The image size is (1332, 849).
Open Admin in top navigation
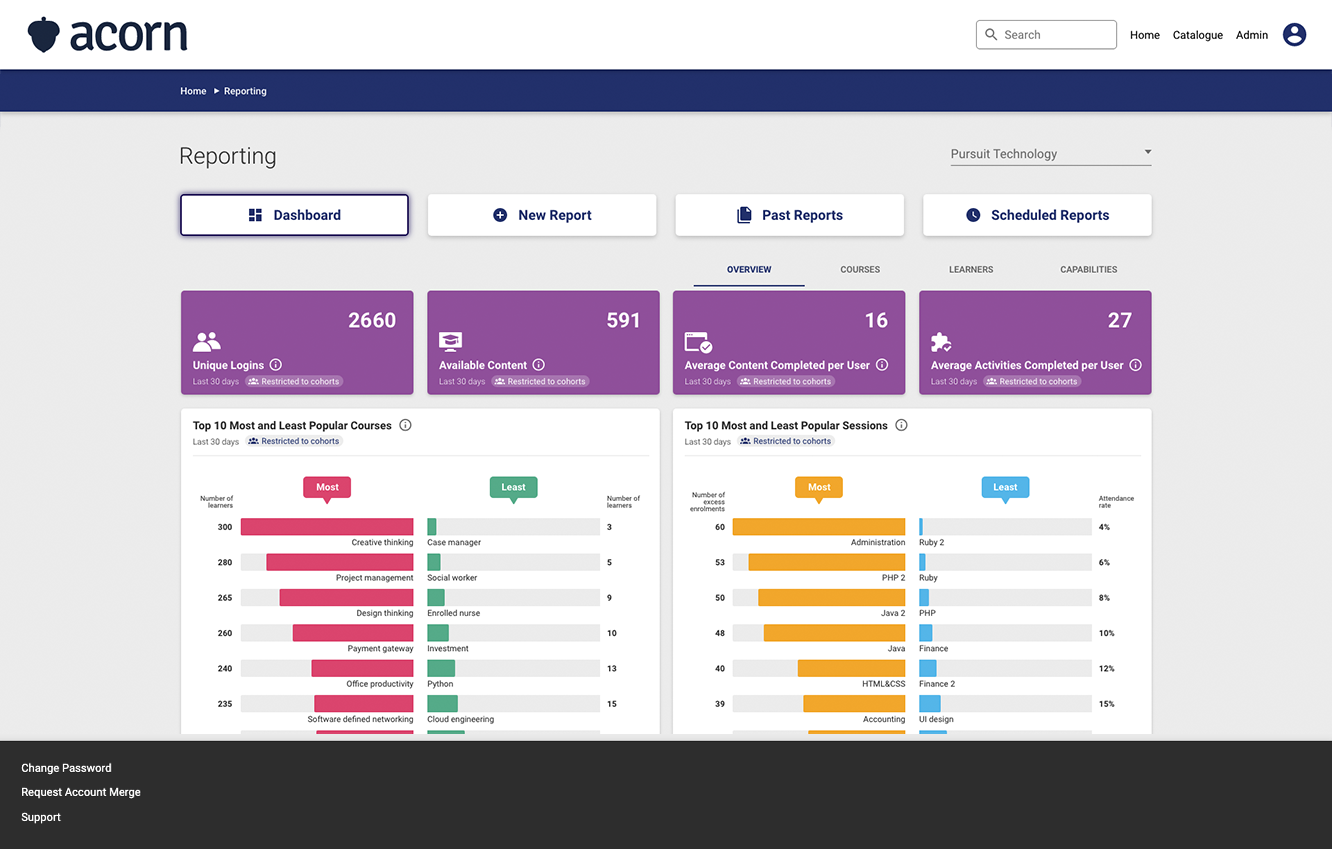(1252, 35)
